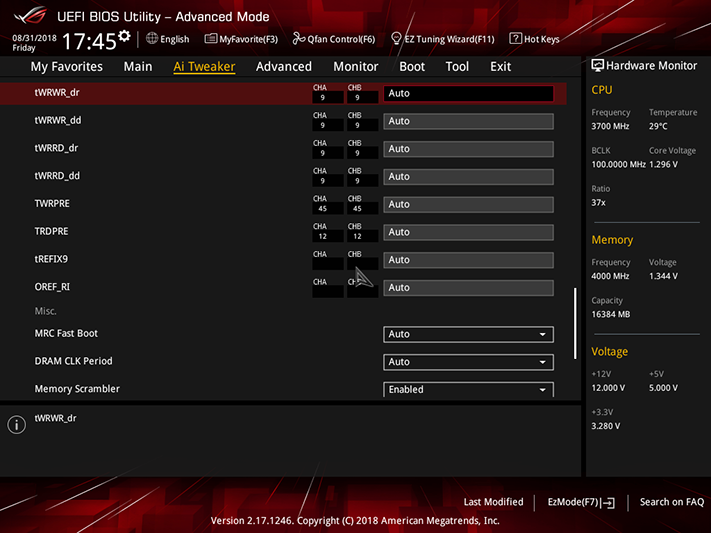Select the tWRRD_dr Auto field
The height and width of the screenshot is (533, 711).
[x=468, y=149]
